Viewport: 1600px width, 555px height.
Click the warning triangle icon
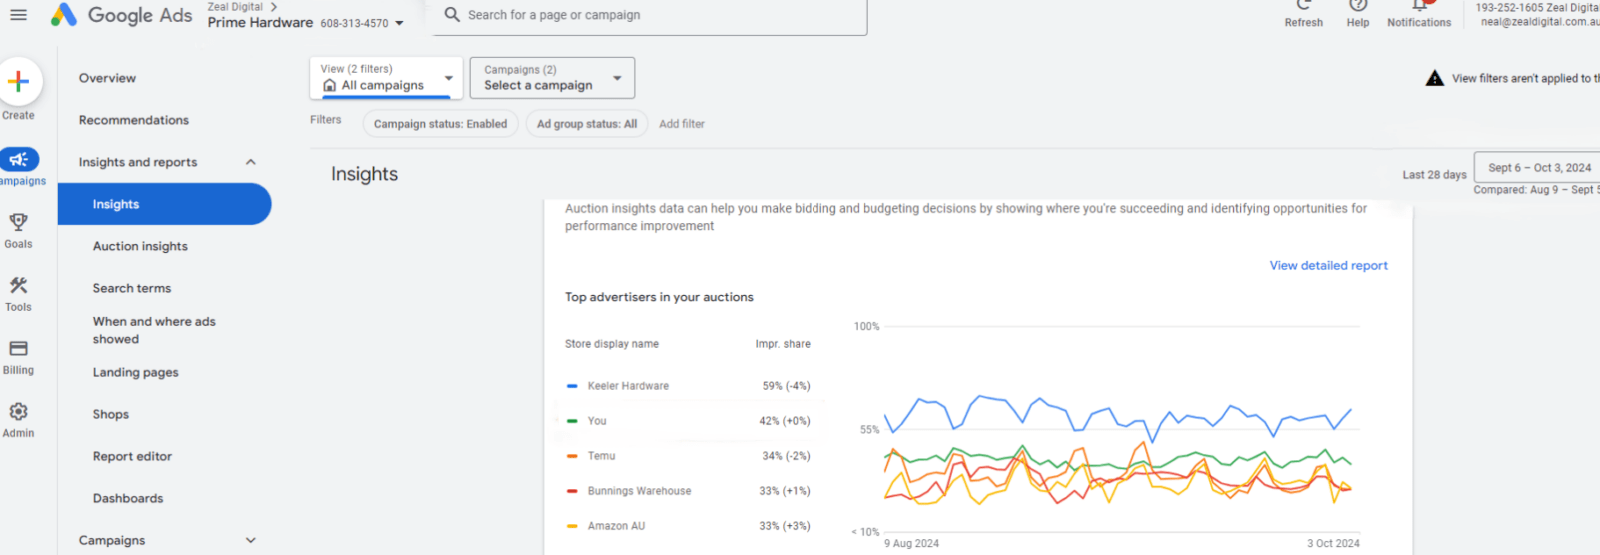[1434, 78]
